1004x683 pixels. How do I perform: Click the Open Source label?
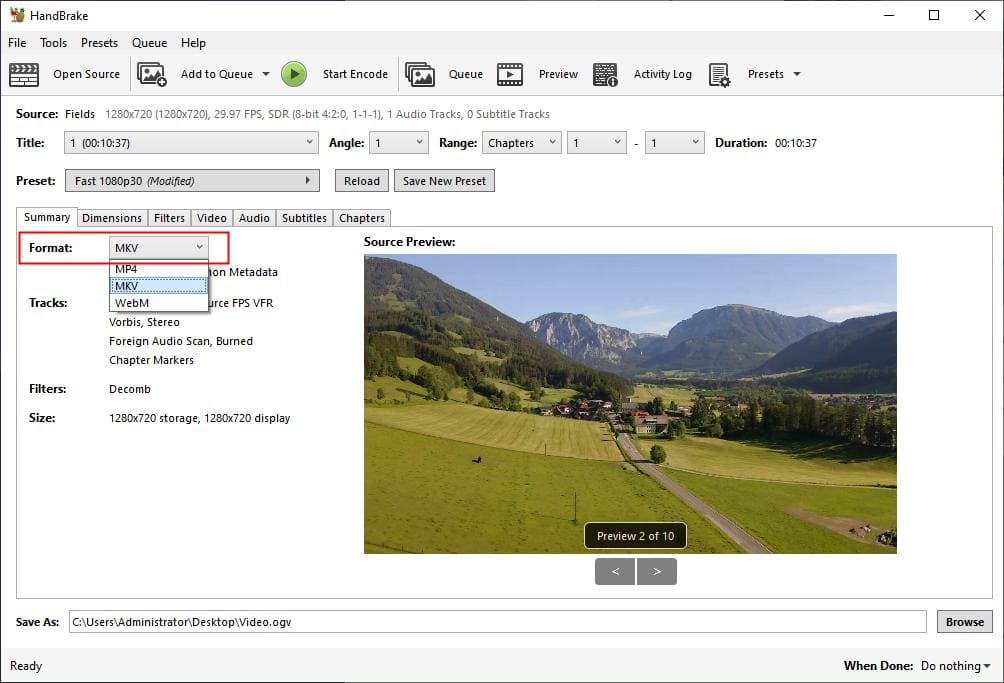pyautogui.click(x=86, y=74)
